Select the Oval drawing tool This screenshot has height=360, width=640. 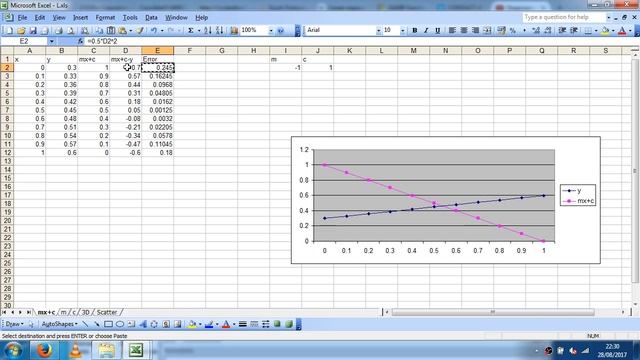(x=120, y=324)
